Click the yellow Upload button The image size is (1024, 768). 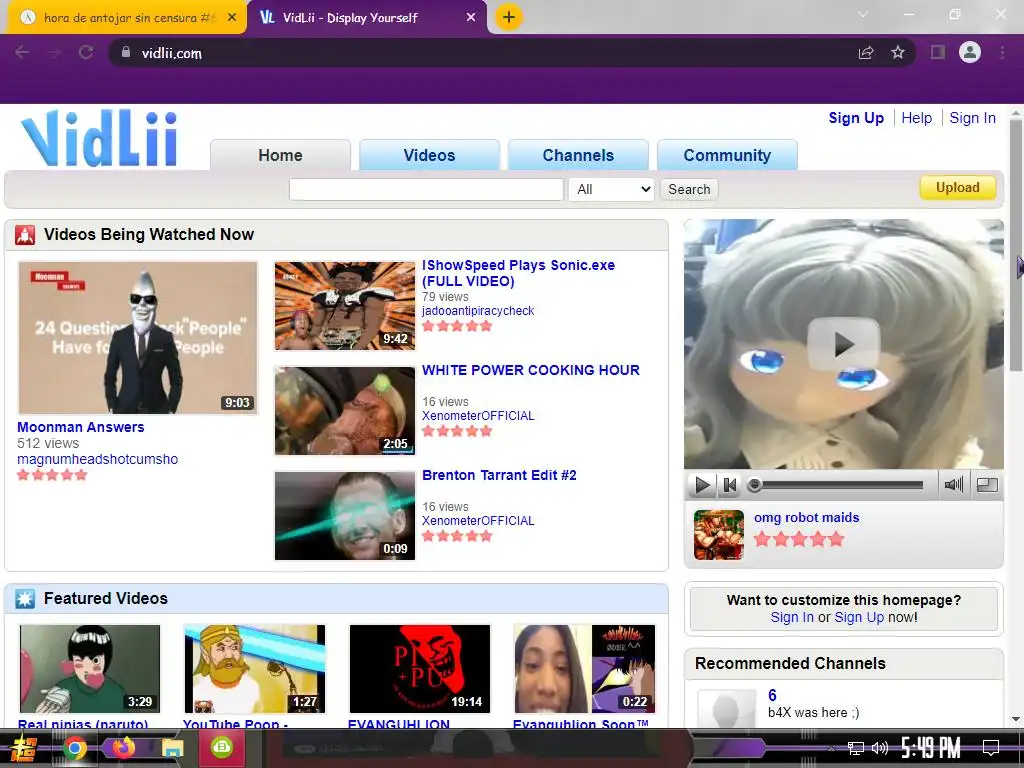click(957, 188)
